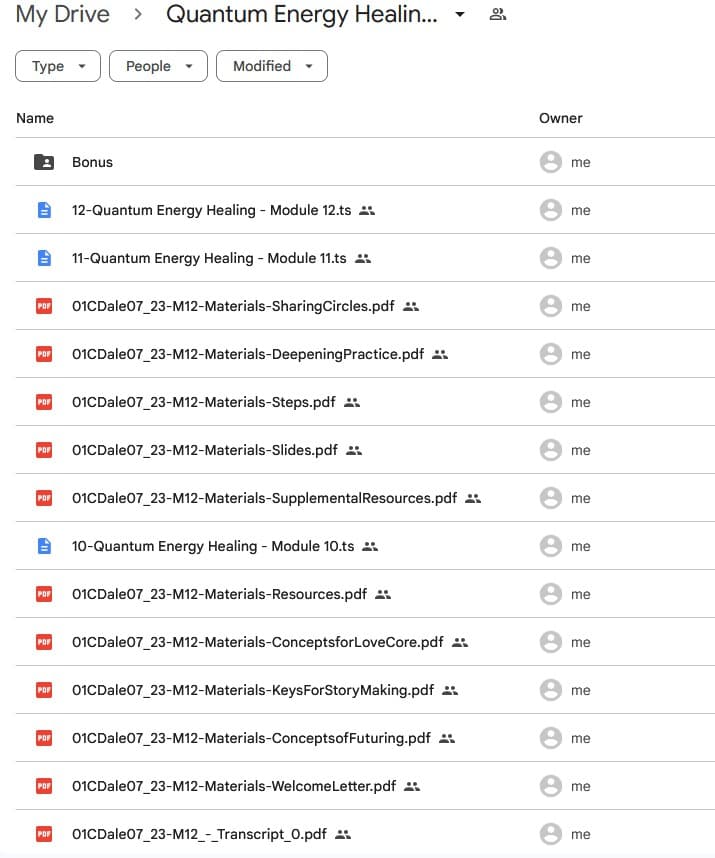
Task: Click the Owner column header
Action: 560,118
